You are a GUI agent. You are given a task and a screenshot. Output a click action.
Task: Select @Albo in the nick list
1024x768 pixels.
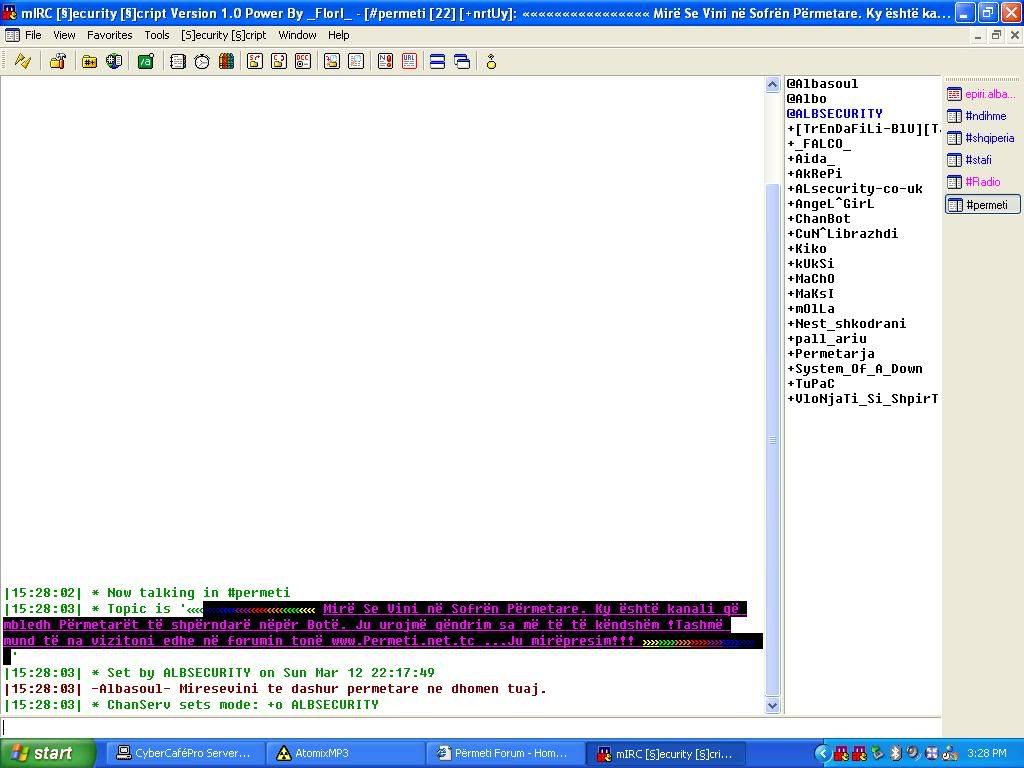807,99
